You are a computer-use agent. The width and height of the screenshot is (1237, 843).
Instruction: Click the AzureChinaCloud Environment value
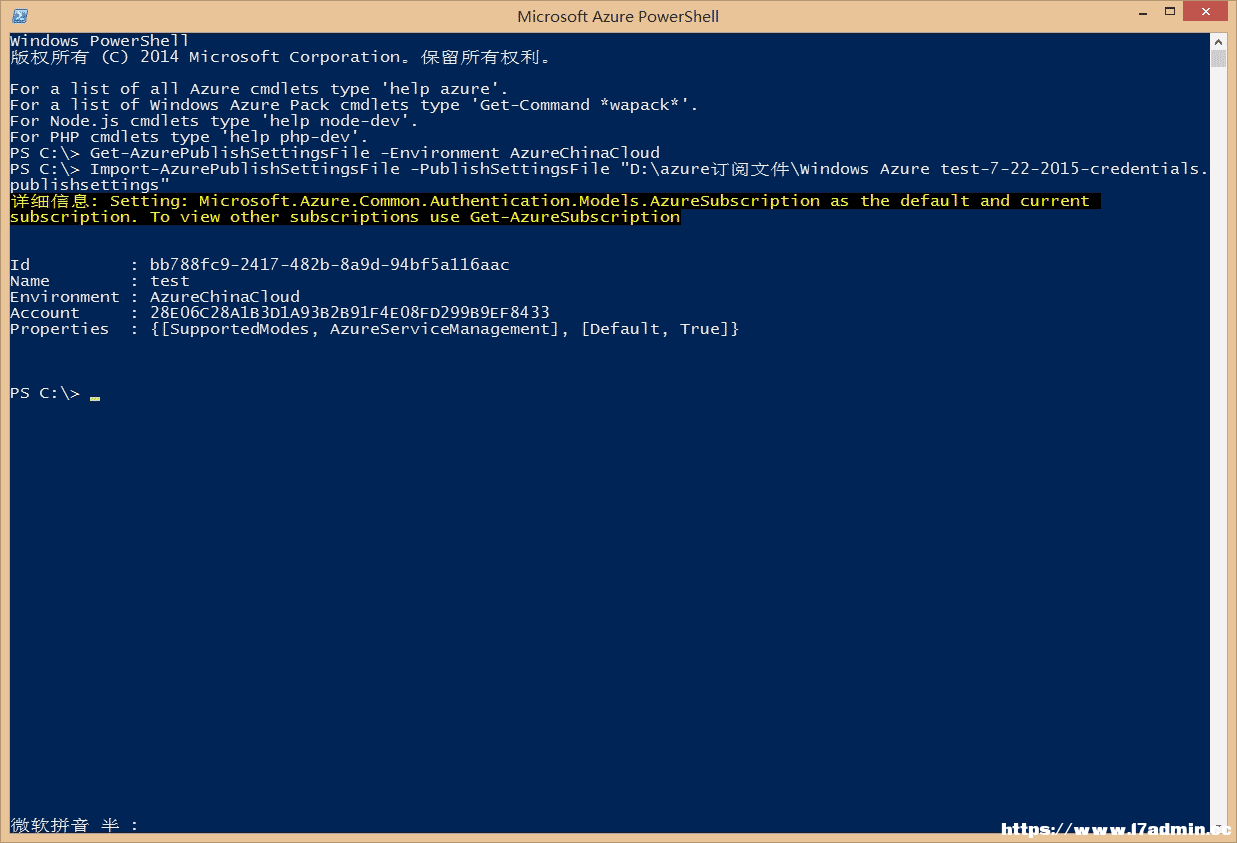225,297
